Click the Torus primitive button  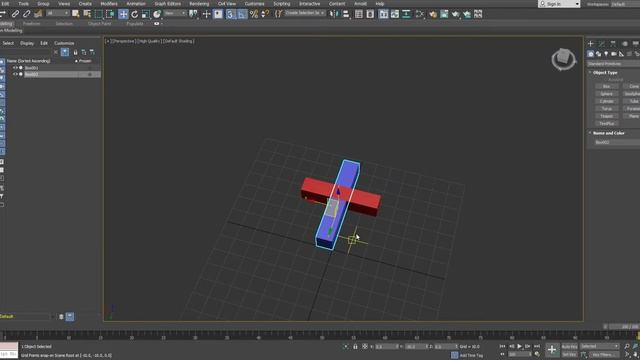pos(607,109)
